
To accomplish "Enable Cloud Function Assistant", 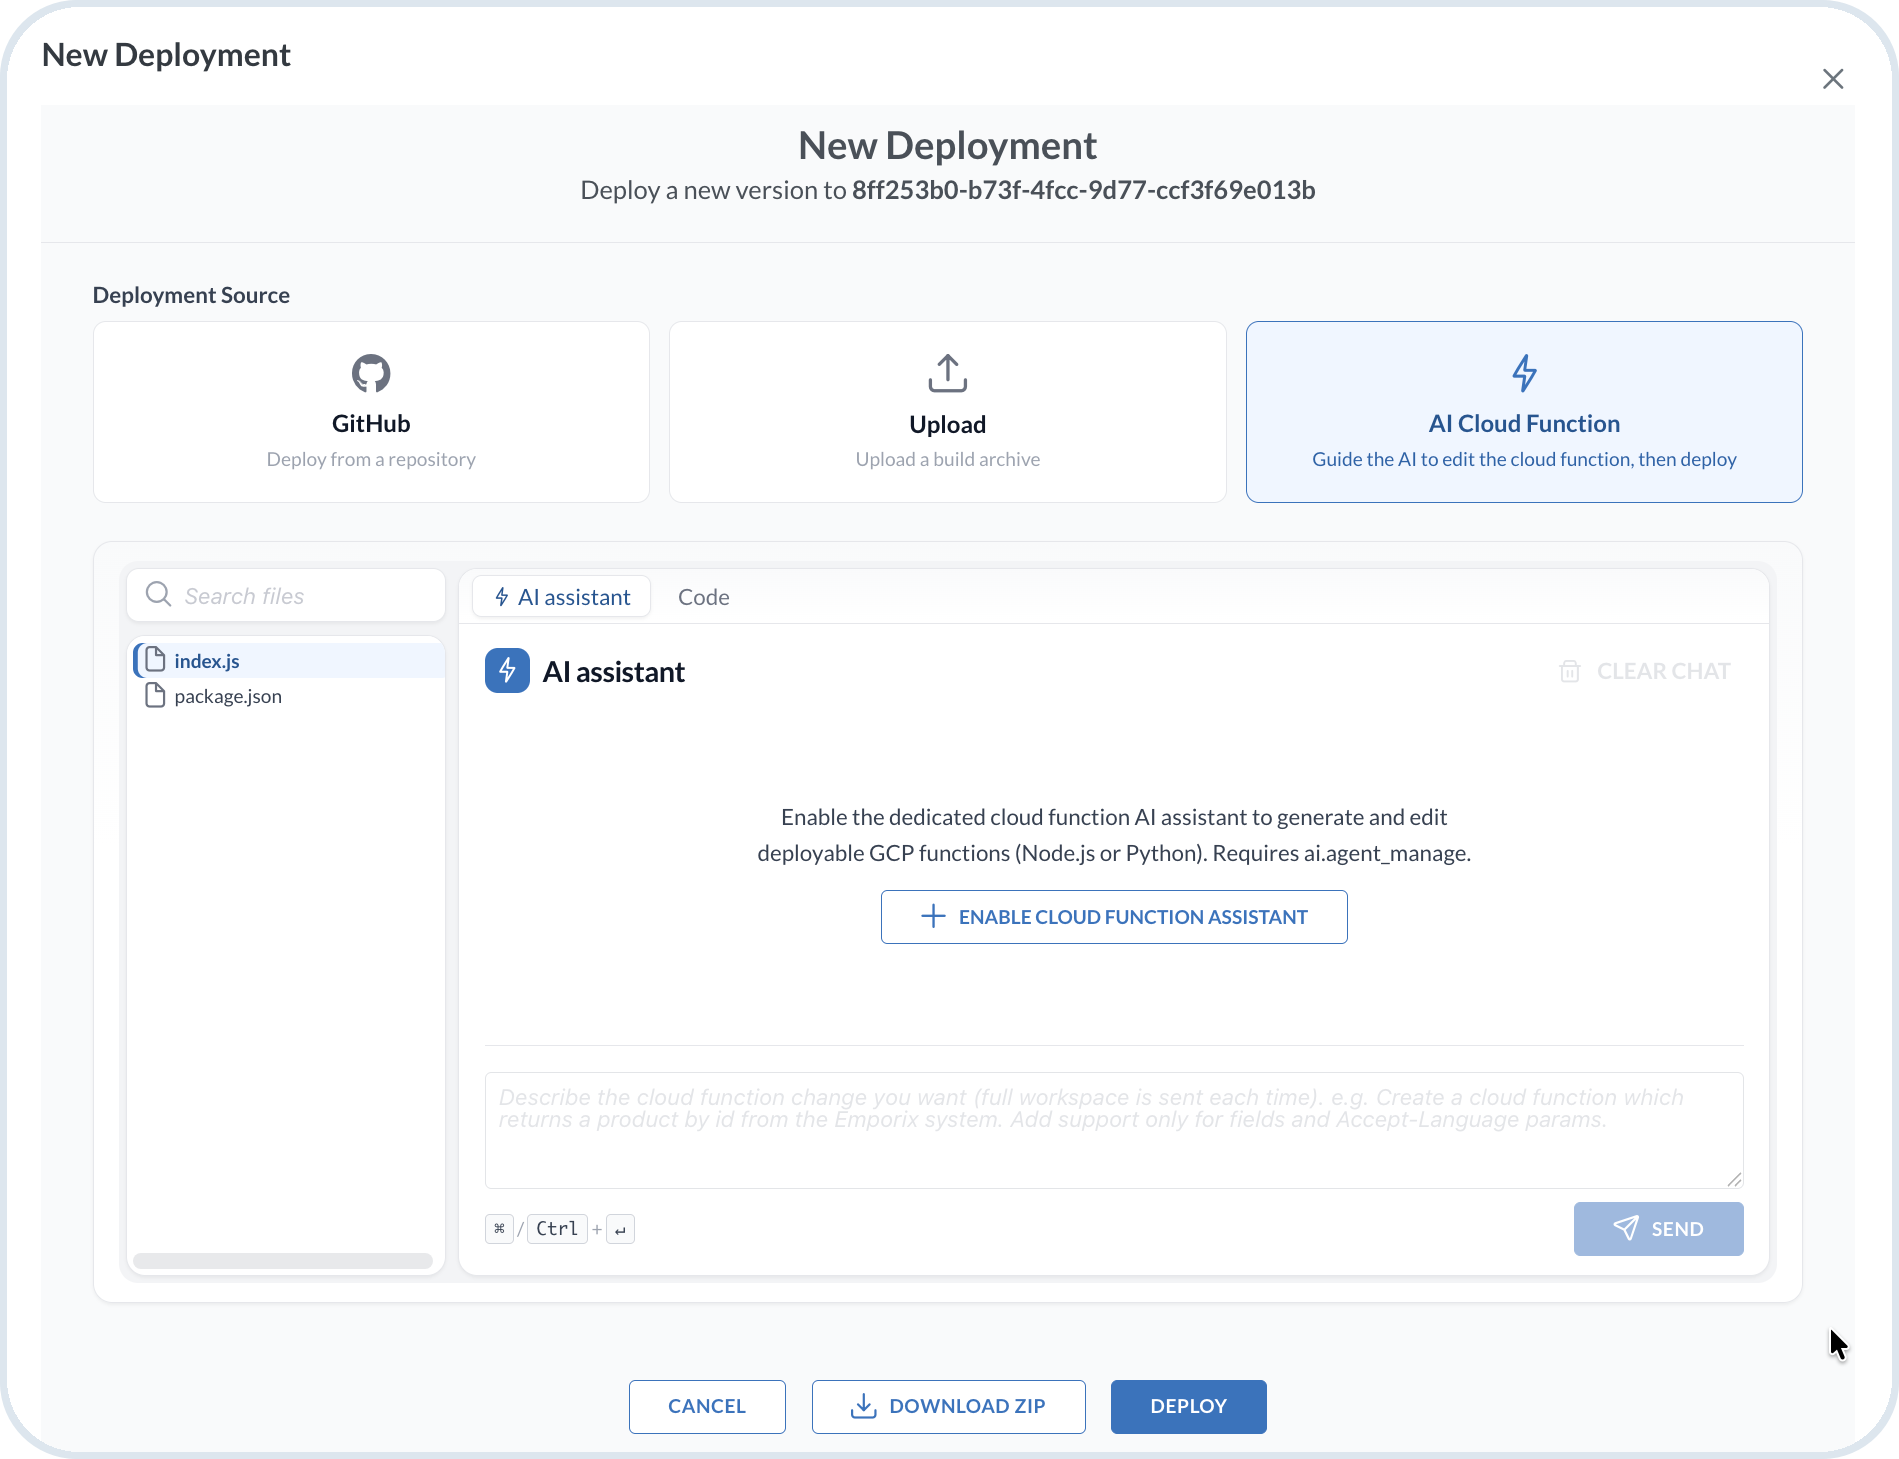I will point(1114,916).
